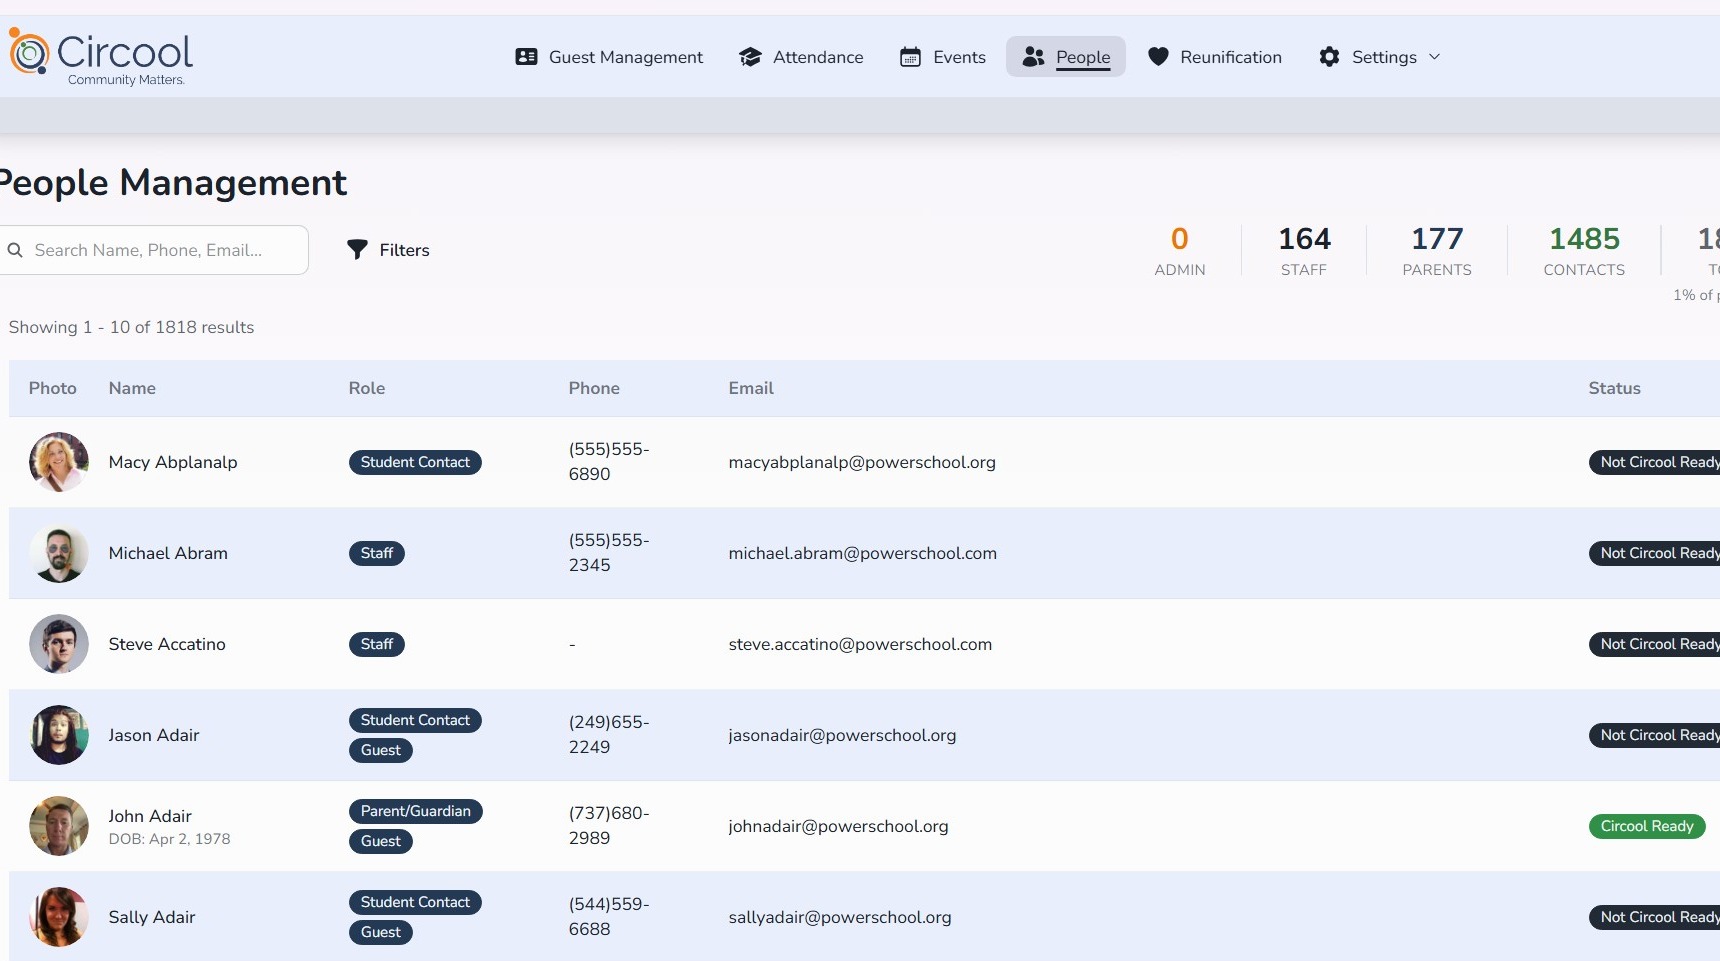1720x961 pixels.
Task: Open the Reunification page
Action: (1215, 57)
